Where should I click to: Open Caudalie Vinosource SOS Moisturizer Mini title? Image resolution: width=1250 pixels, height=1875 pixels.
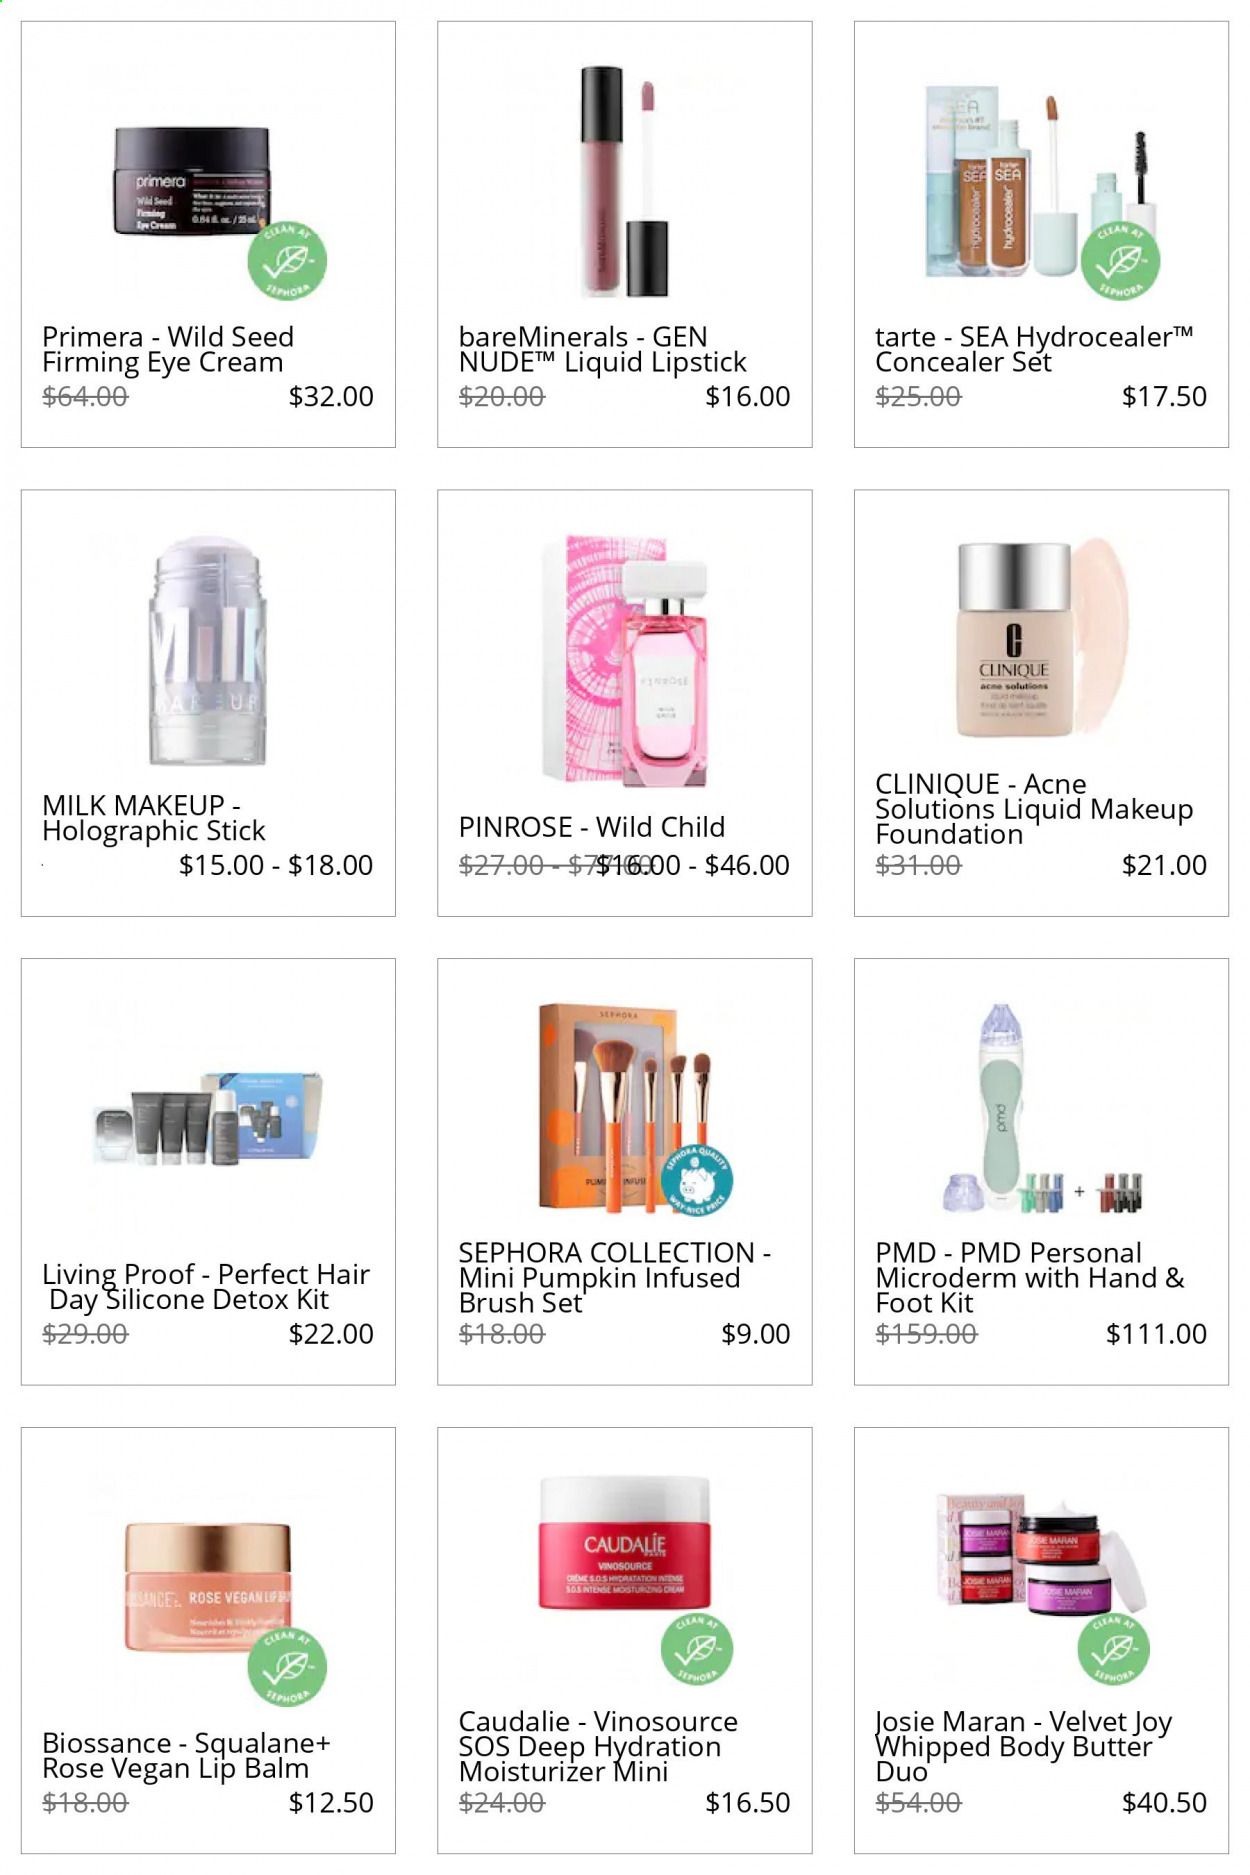click(x=598, y=1746)
